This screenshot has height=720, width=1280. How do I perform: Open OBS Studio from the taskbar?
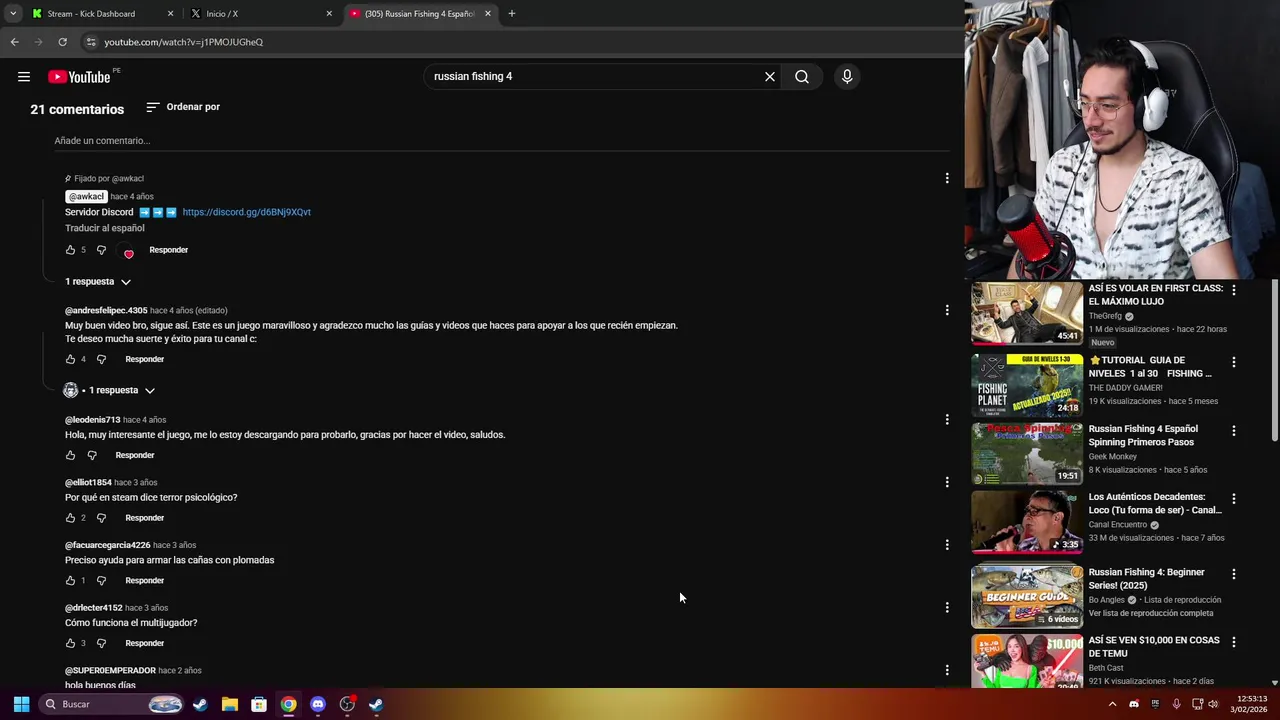click(347, 704)
